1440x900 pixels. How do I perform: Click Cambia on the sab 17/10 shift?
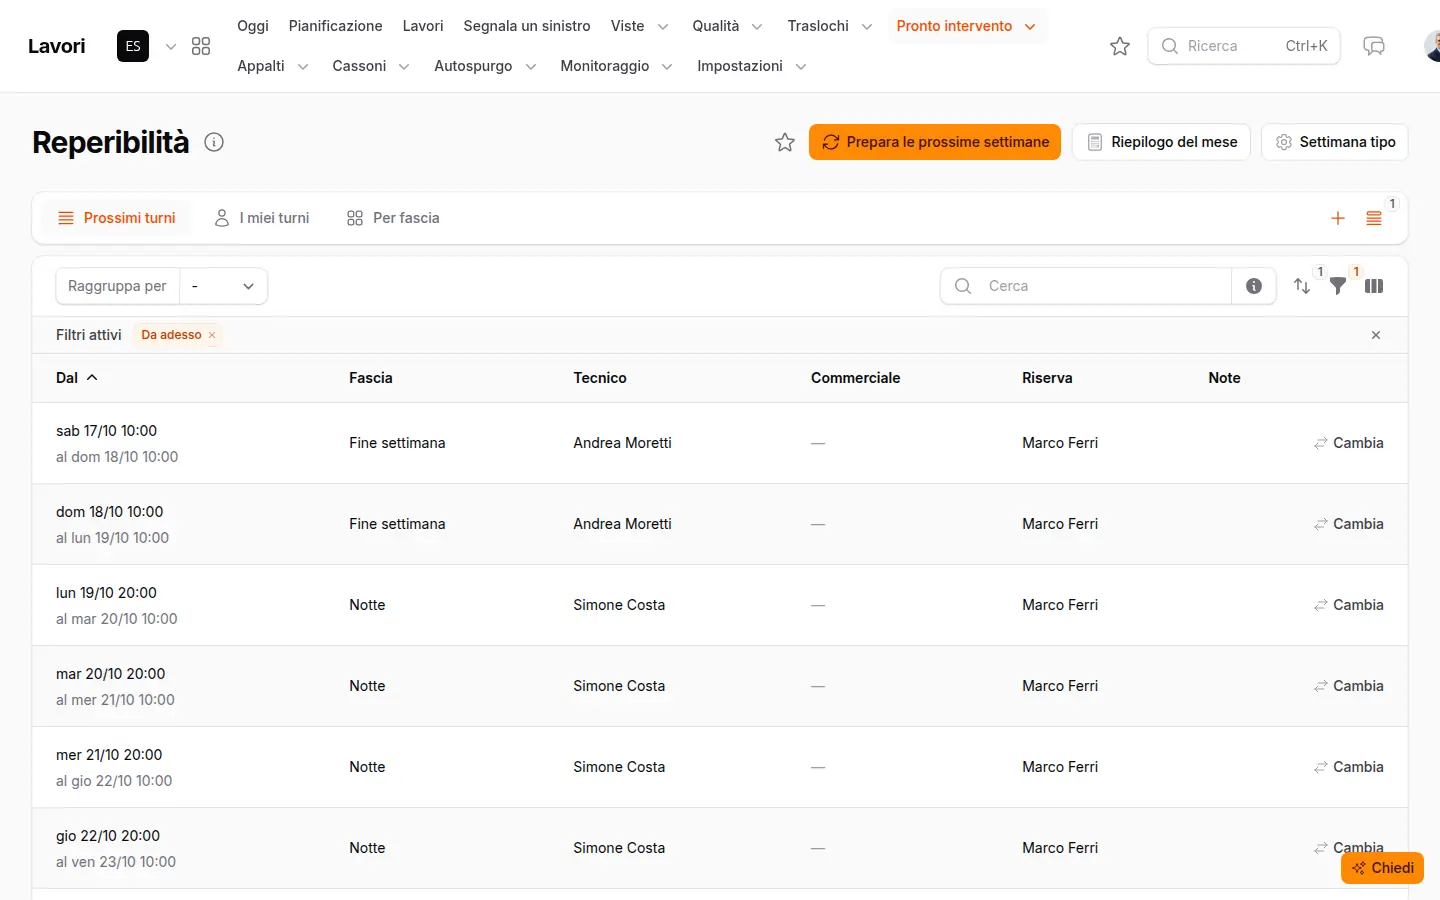1349,443
